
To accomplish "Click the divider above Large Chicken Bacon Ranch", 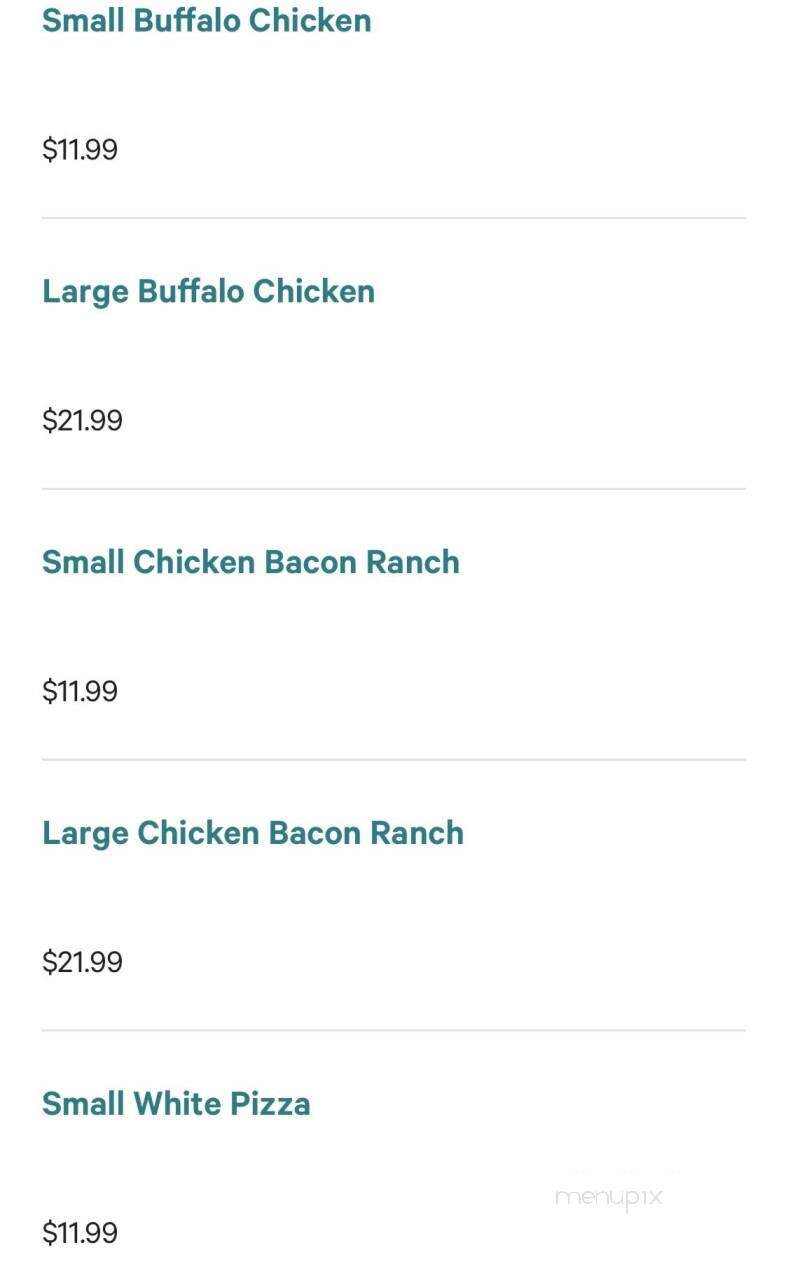I will pos(394,760).
